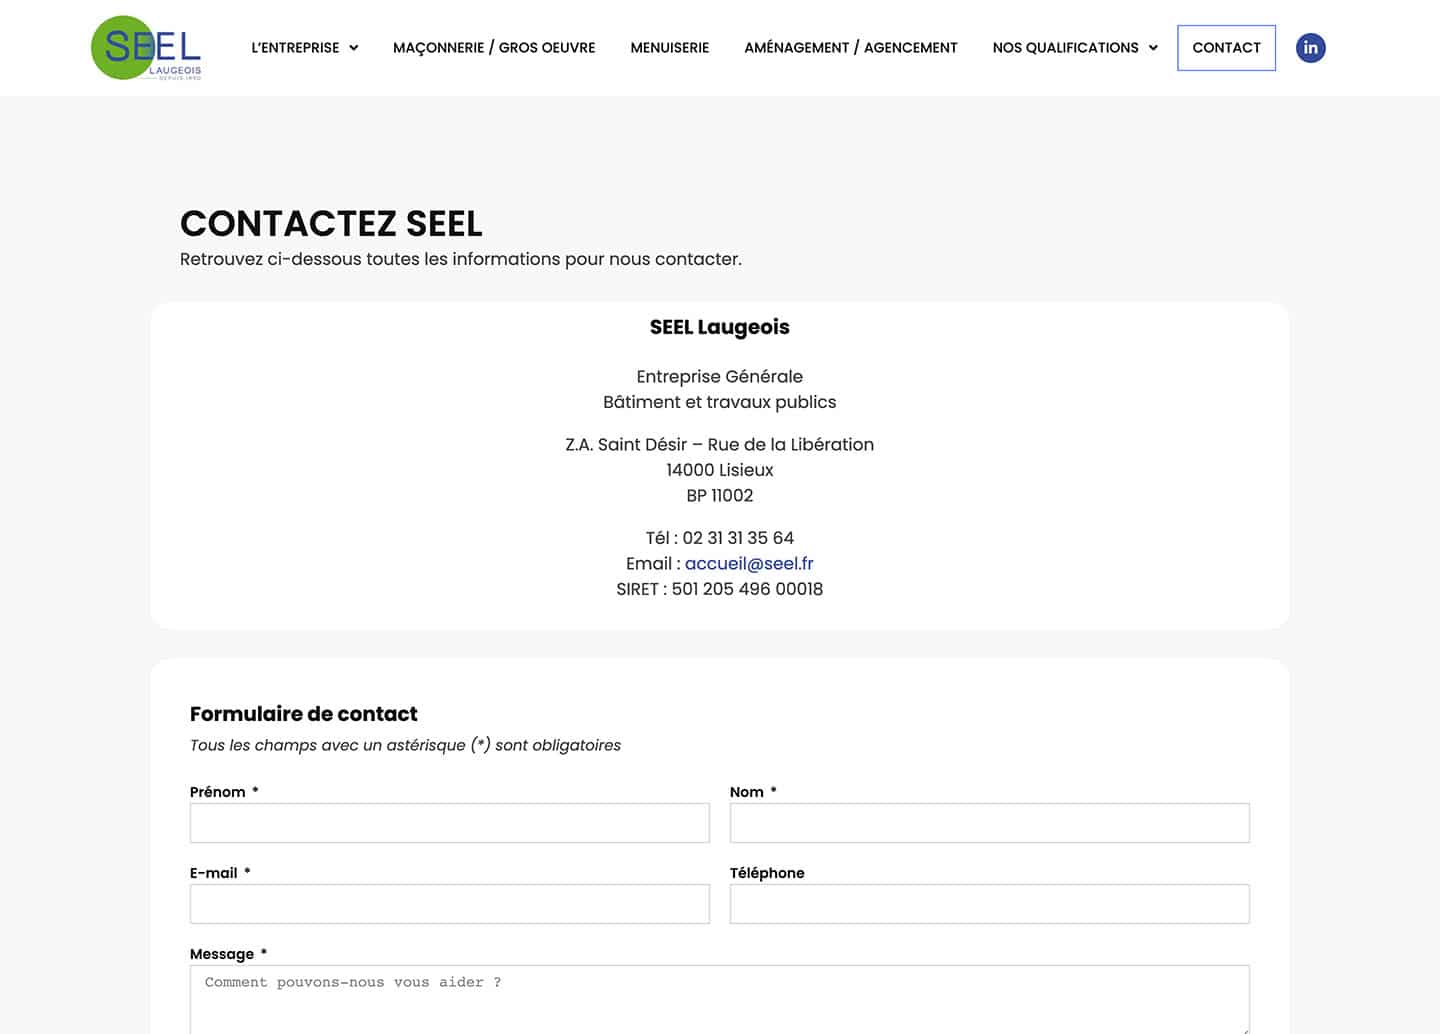Click the SEEL Laugeois logo

tap(146, 48)
